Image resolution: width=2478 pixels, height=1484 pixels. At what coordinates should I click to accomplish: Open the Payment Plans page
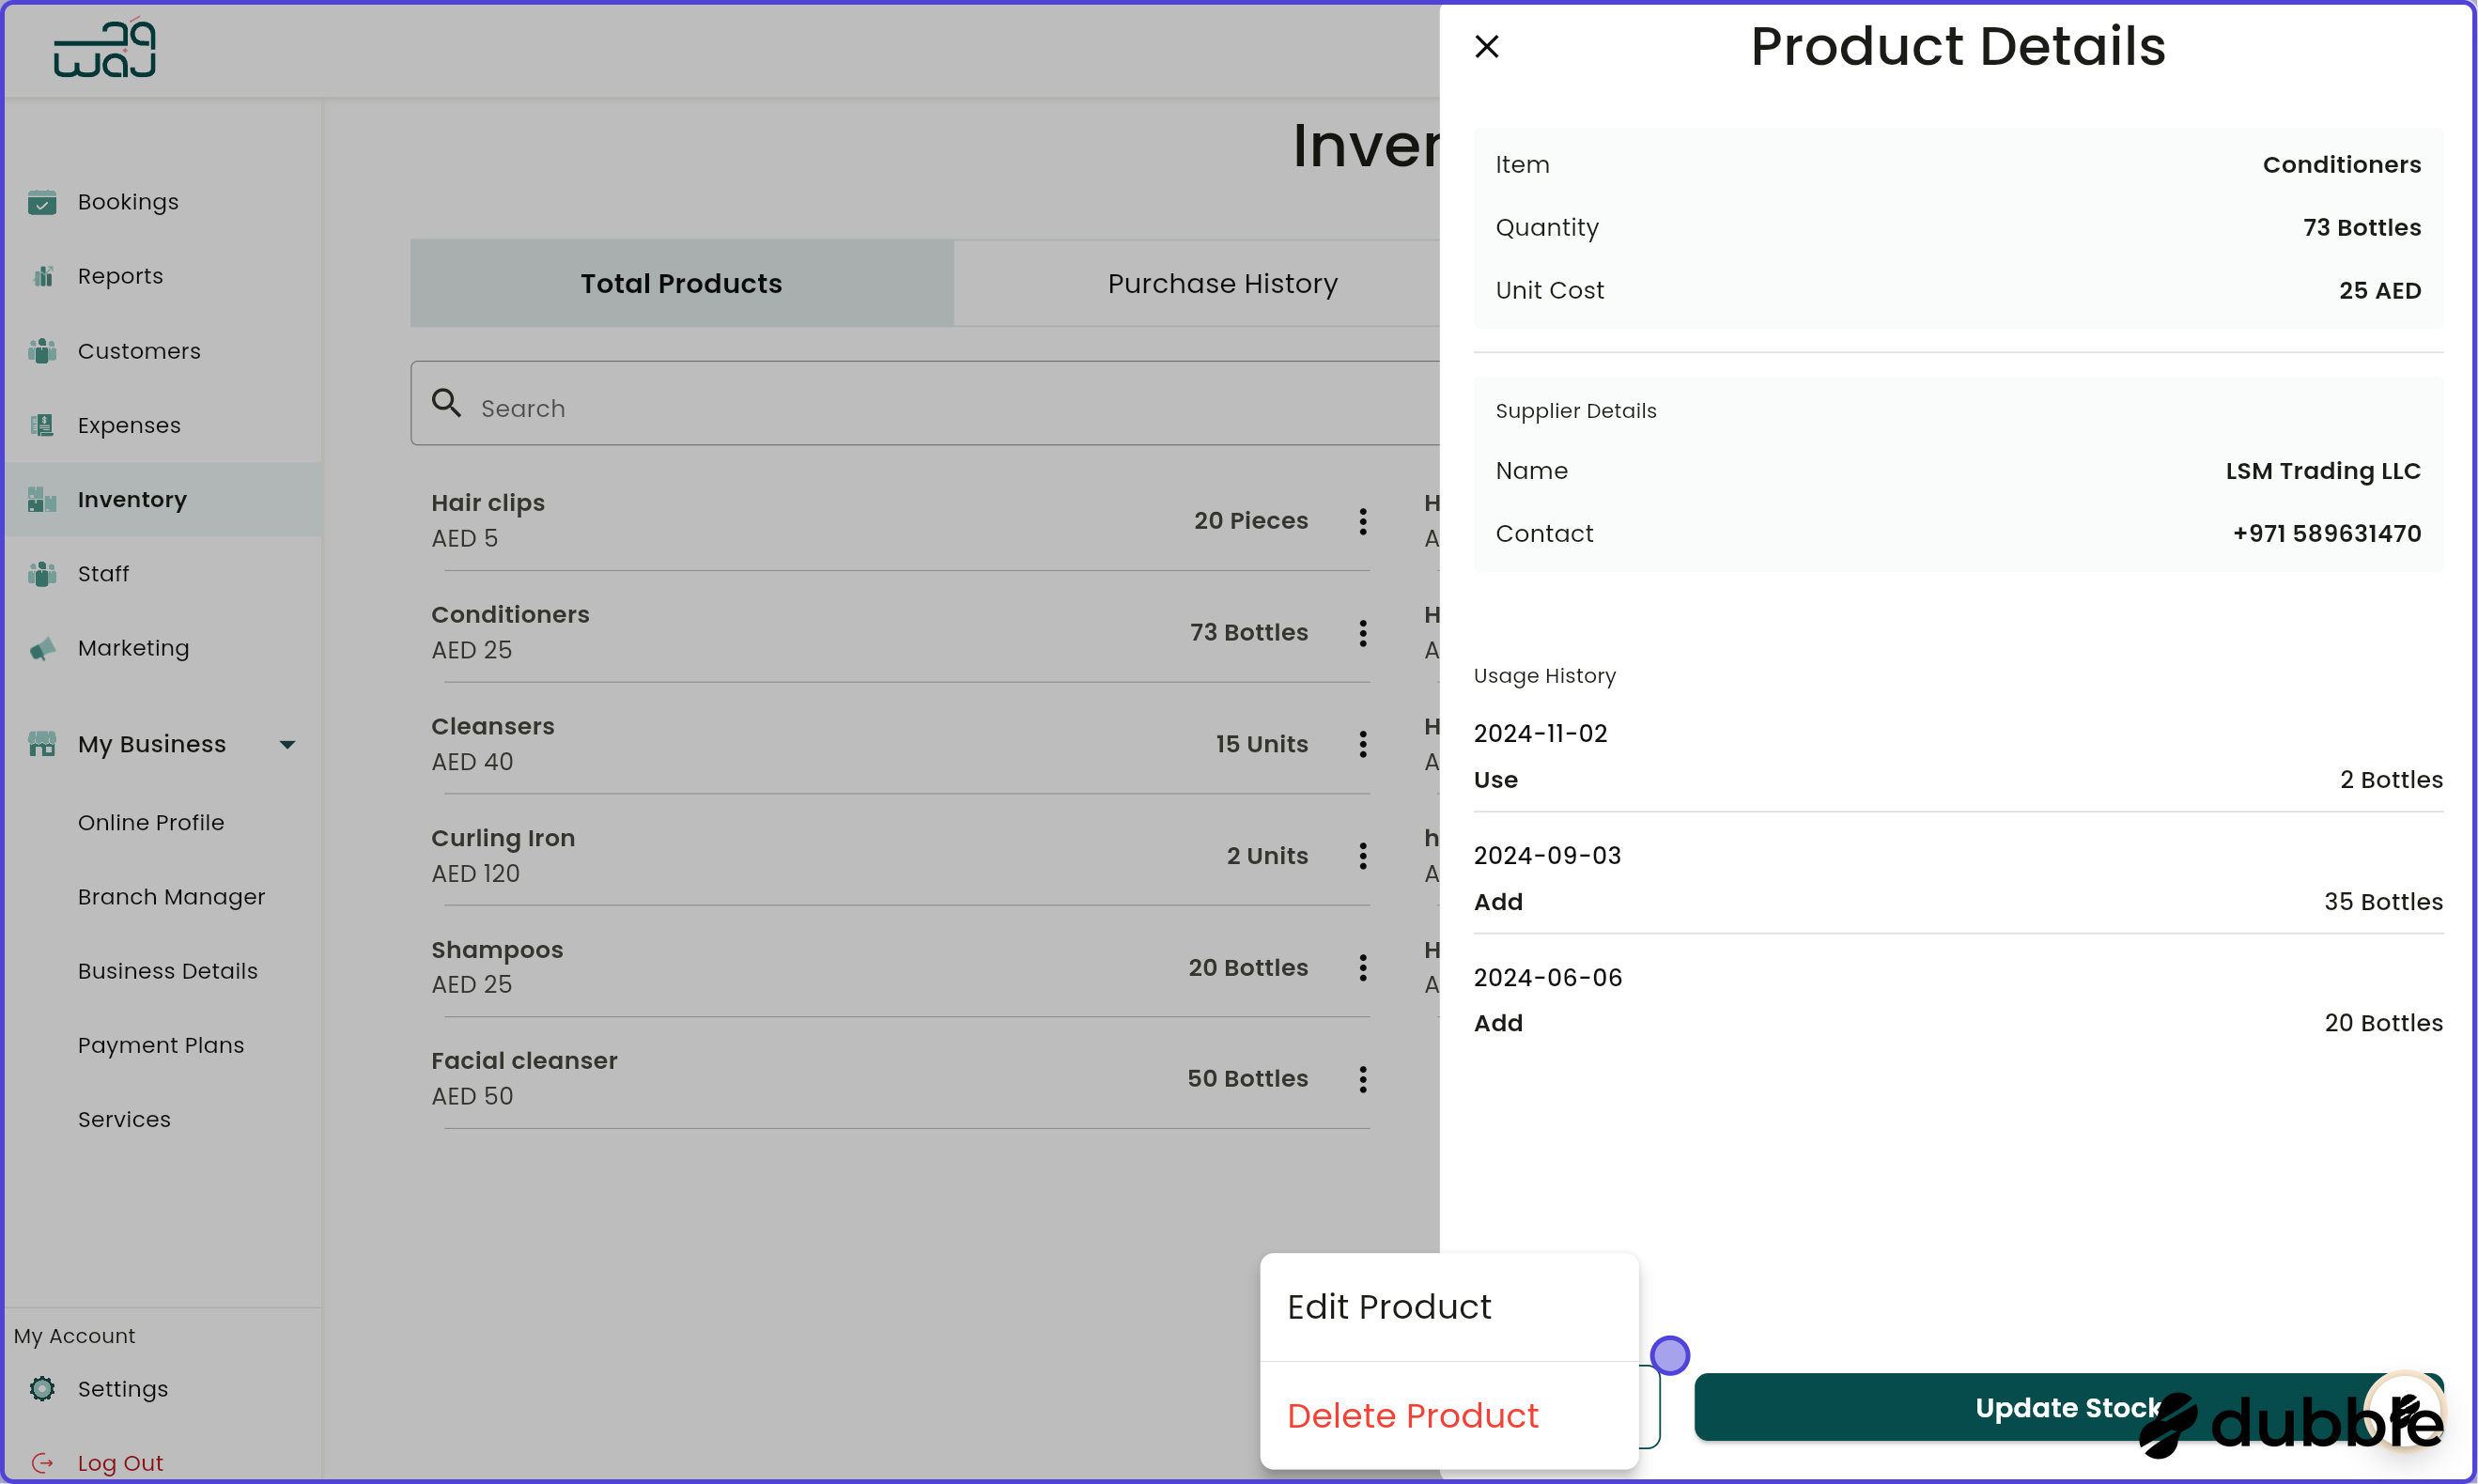pyautogui.click(x=161, y=1044)
